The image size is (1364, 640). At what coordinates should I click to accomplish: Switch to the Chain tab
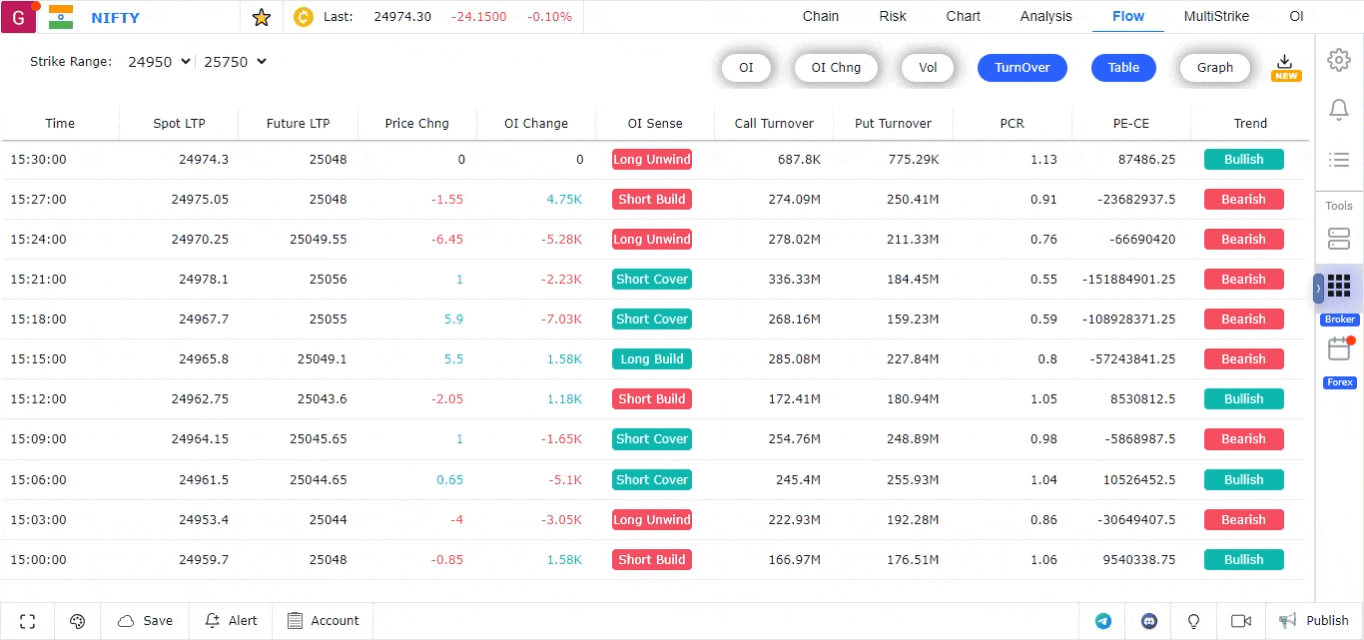pyautogui.click(x=820, y=16)
